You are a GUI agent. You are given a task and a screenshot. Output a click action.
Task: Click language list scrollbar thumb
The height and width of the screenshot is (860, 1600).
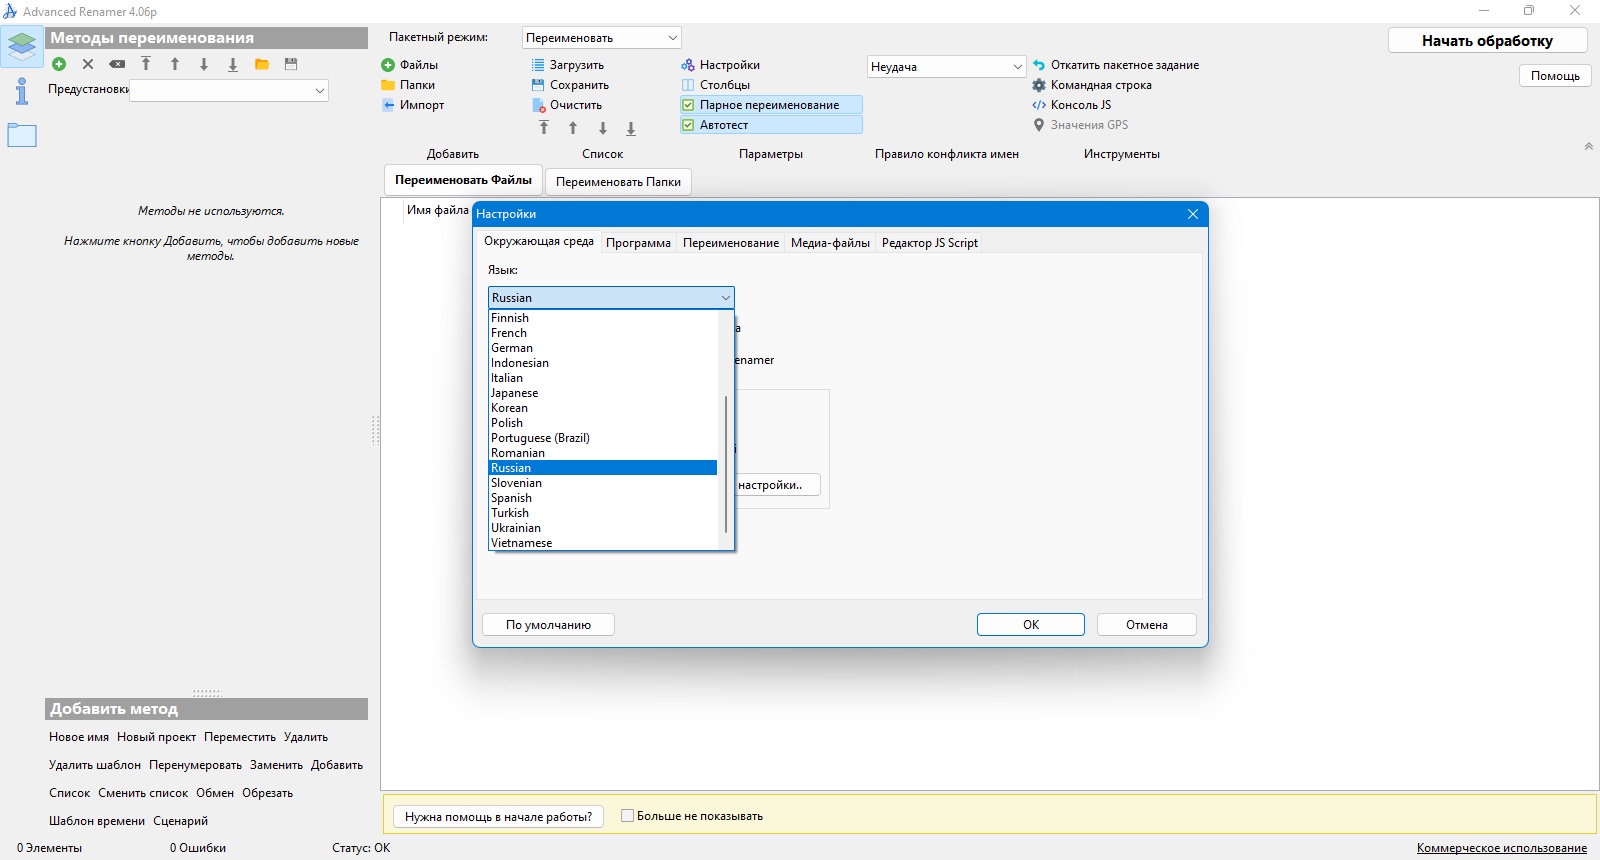pyautogui.click(x=726, y=464)
